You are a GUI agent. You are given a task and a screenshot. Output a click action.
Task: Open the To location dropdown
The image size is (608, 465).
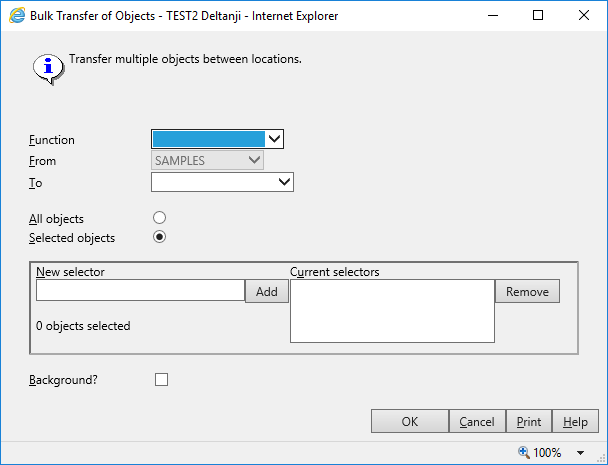(284, 182)
